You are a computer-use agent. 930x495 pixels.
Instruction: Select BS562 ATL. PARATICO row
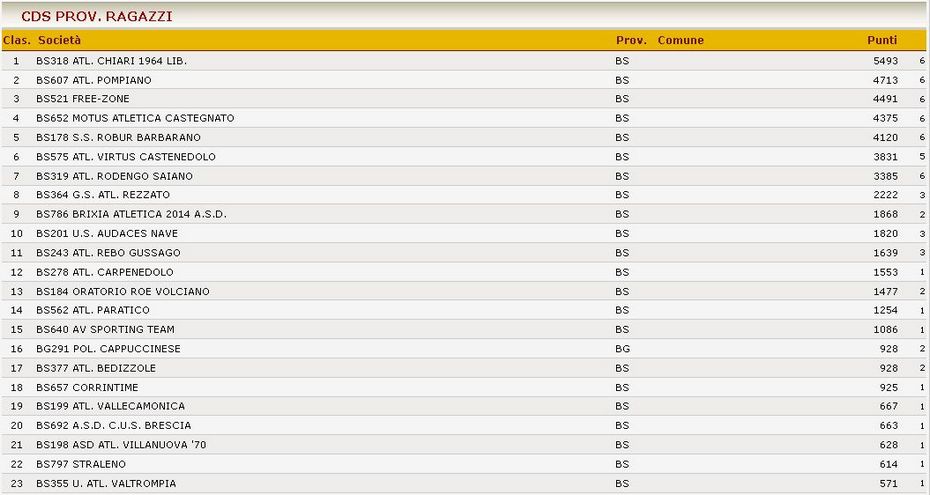coord(465,310)
